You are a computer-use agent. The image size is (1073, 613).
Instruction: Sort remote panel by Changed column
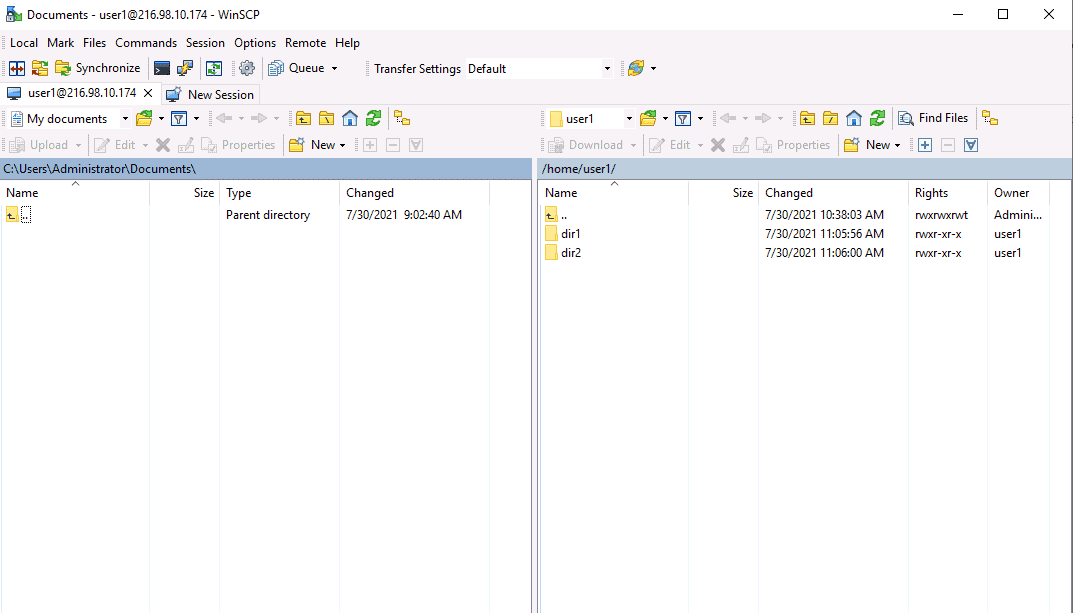(833, 193)
